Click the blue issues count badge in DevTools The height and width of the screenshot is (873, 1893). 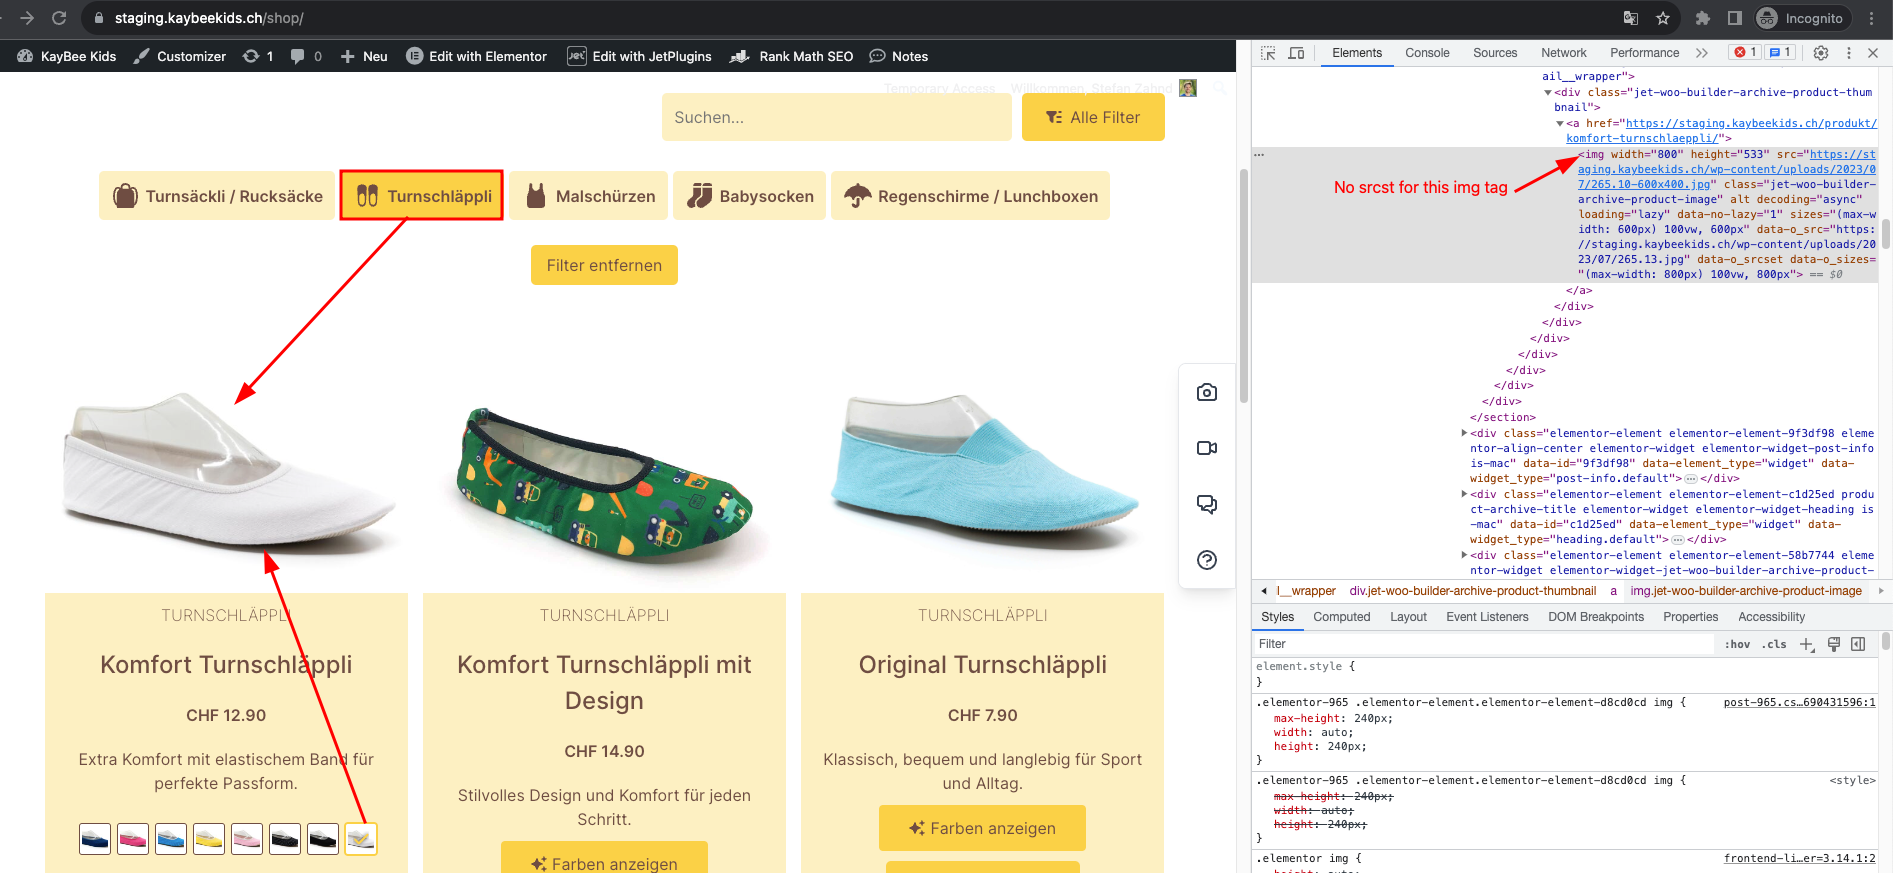1780,52
